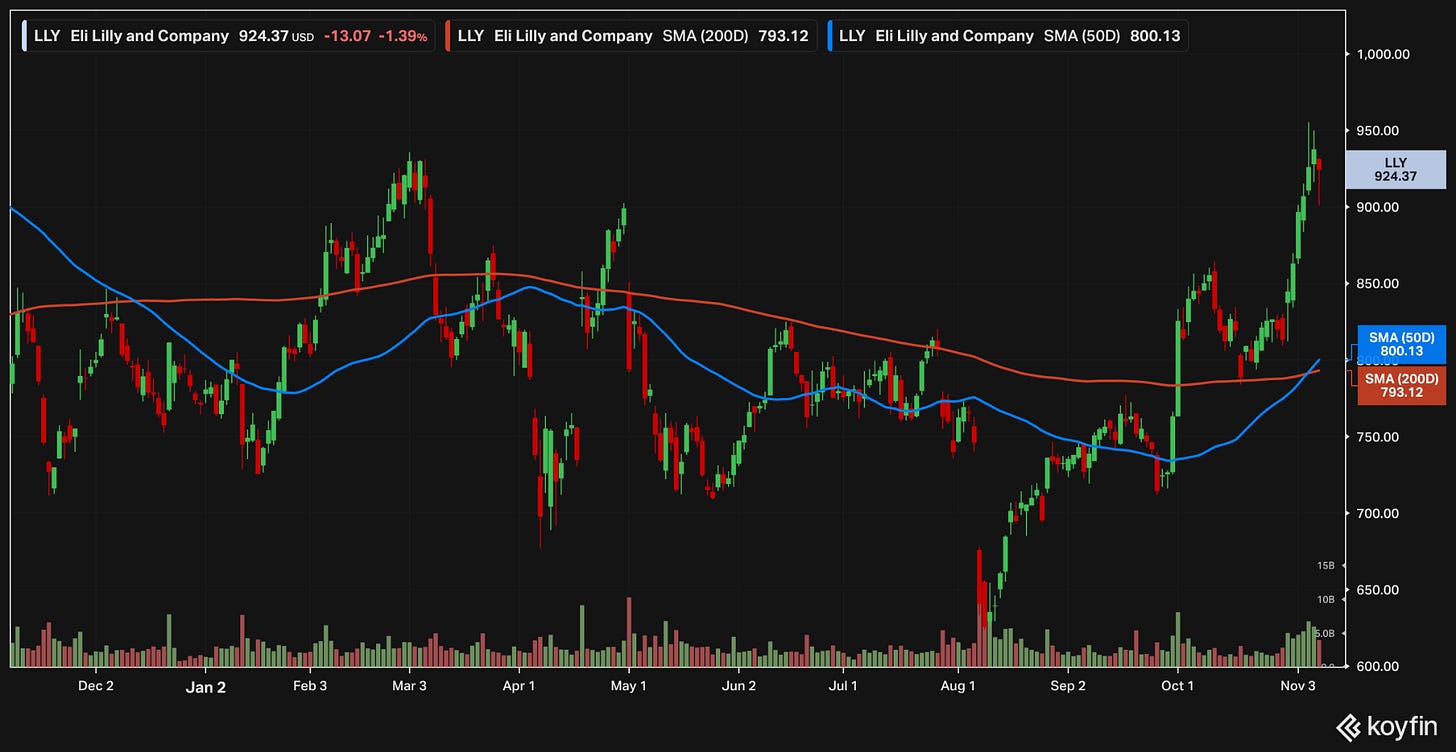Click the 750.00 price axis tick

[x=1377, y=437]
